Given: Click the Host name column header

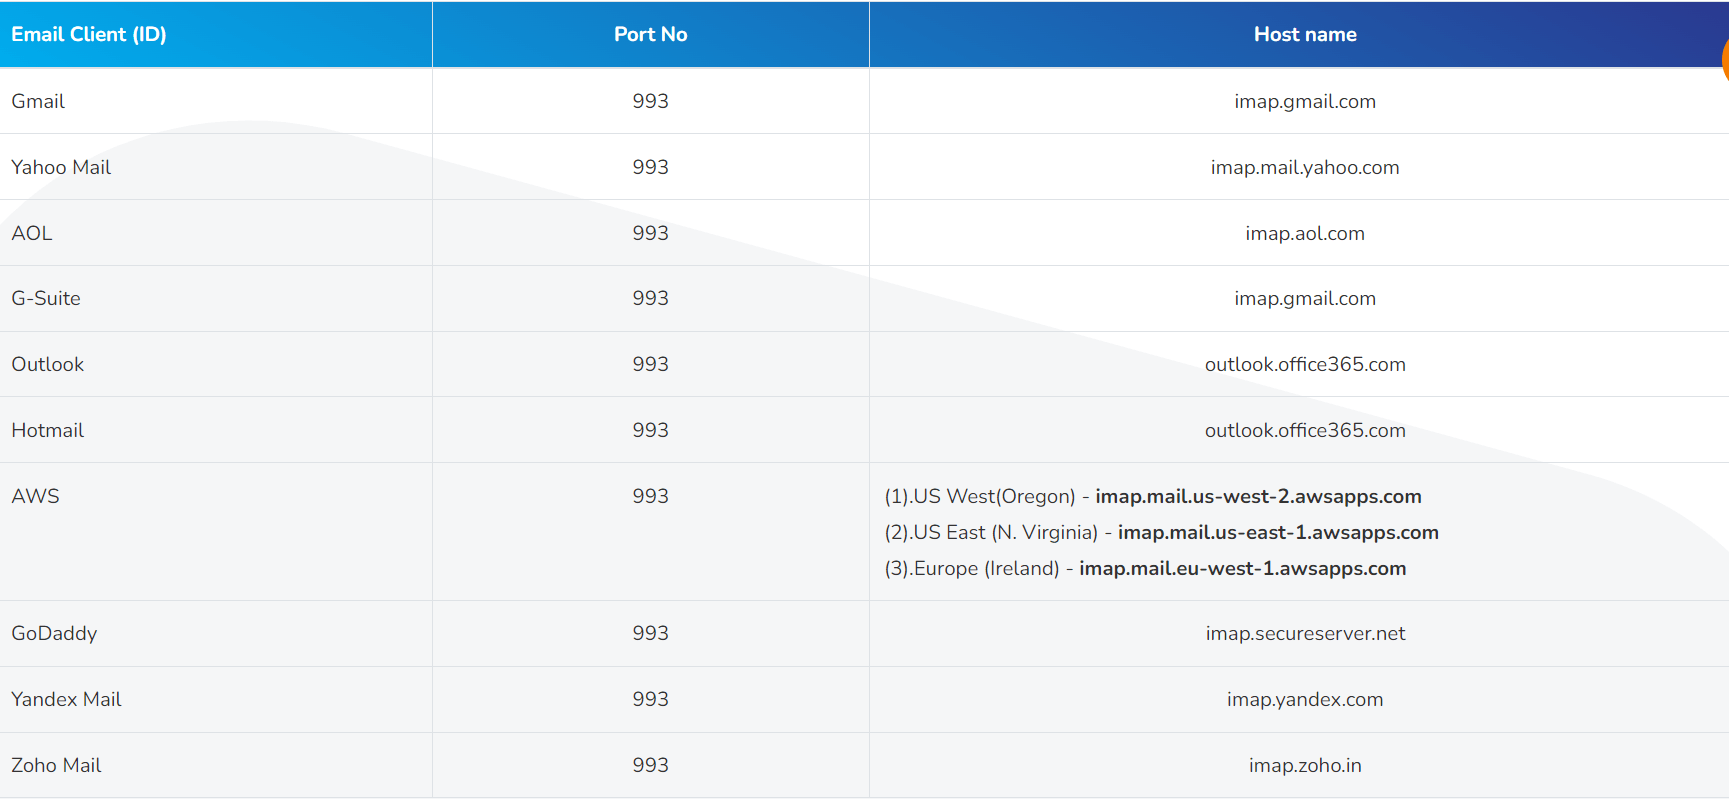Looking at the screenshot, I should (x=1305, y=34).
